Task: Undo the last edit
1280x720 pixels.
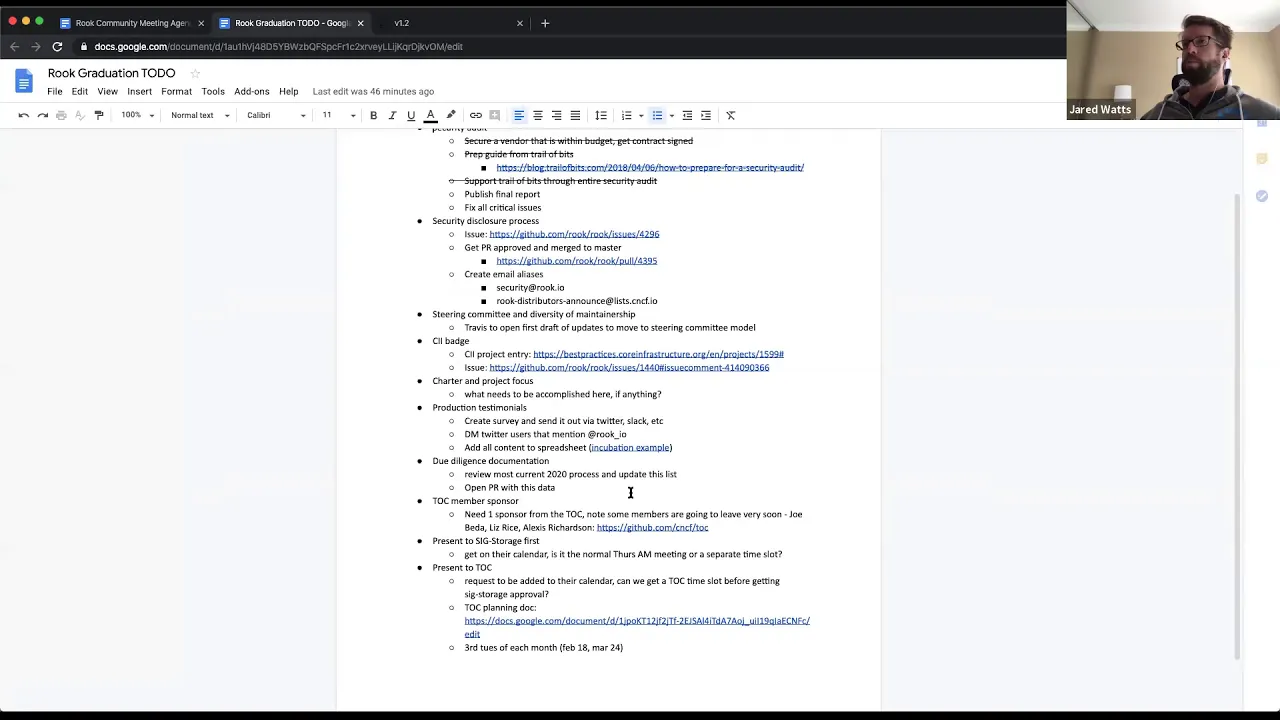Action: coord(24,115)
